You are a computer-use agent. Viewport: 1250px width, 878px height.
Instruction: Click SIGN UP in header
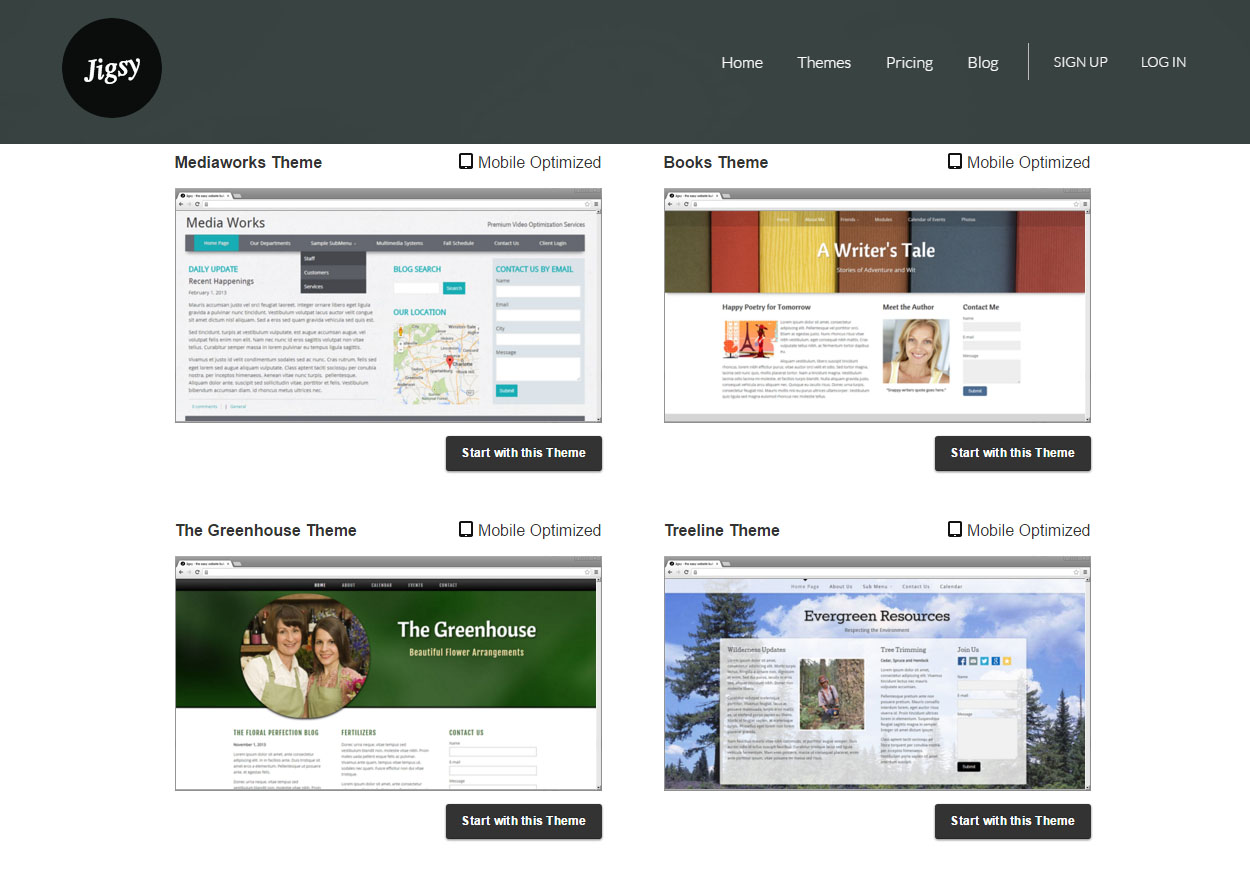1080,62
